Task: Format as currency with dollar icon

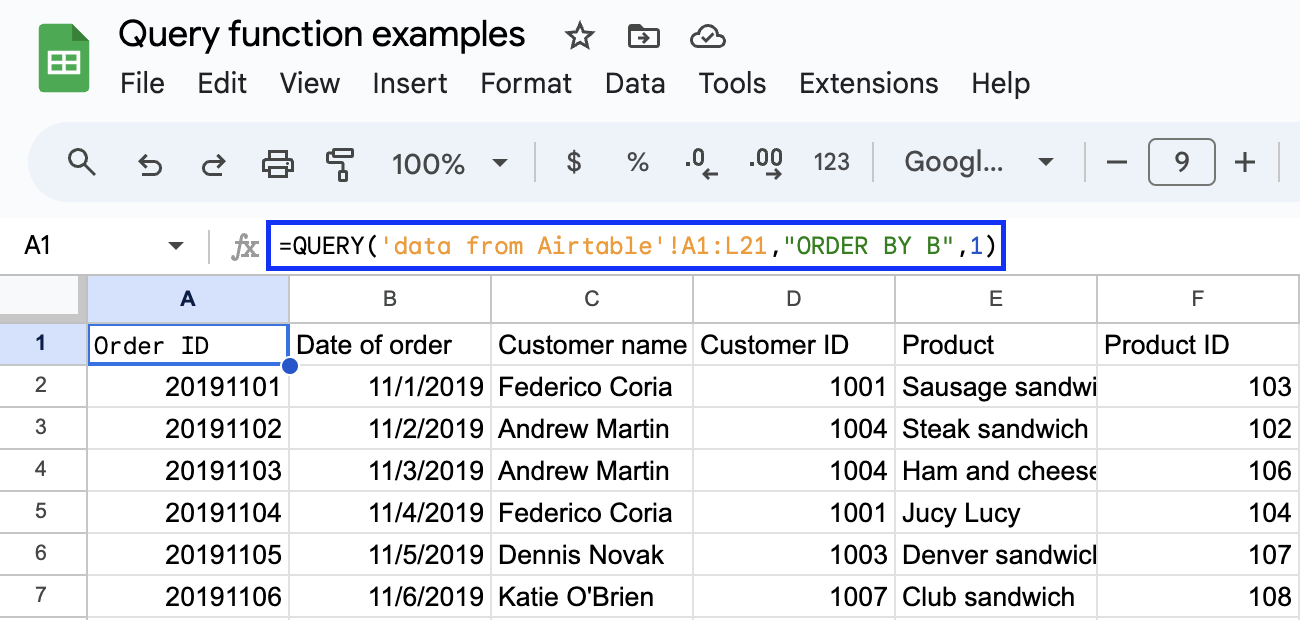Action: 573,162
